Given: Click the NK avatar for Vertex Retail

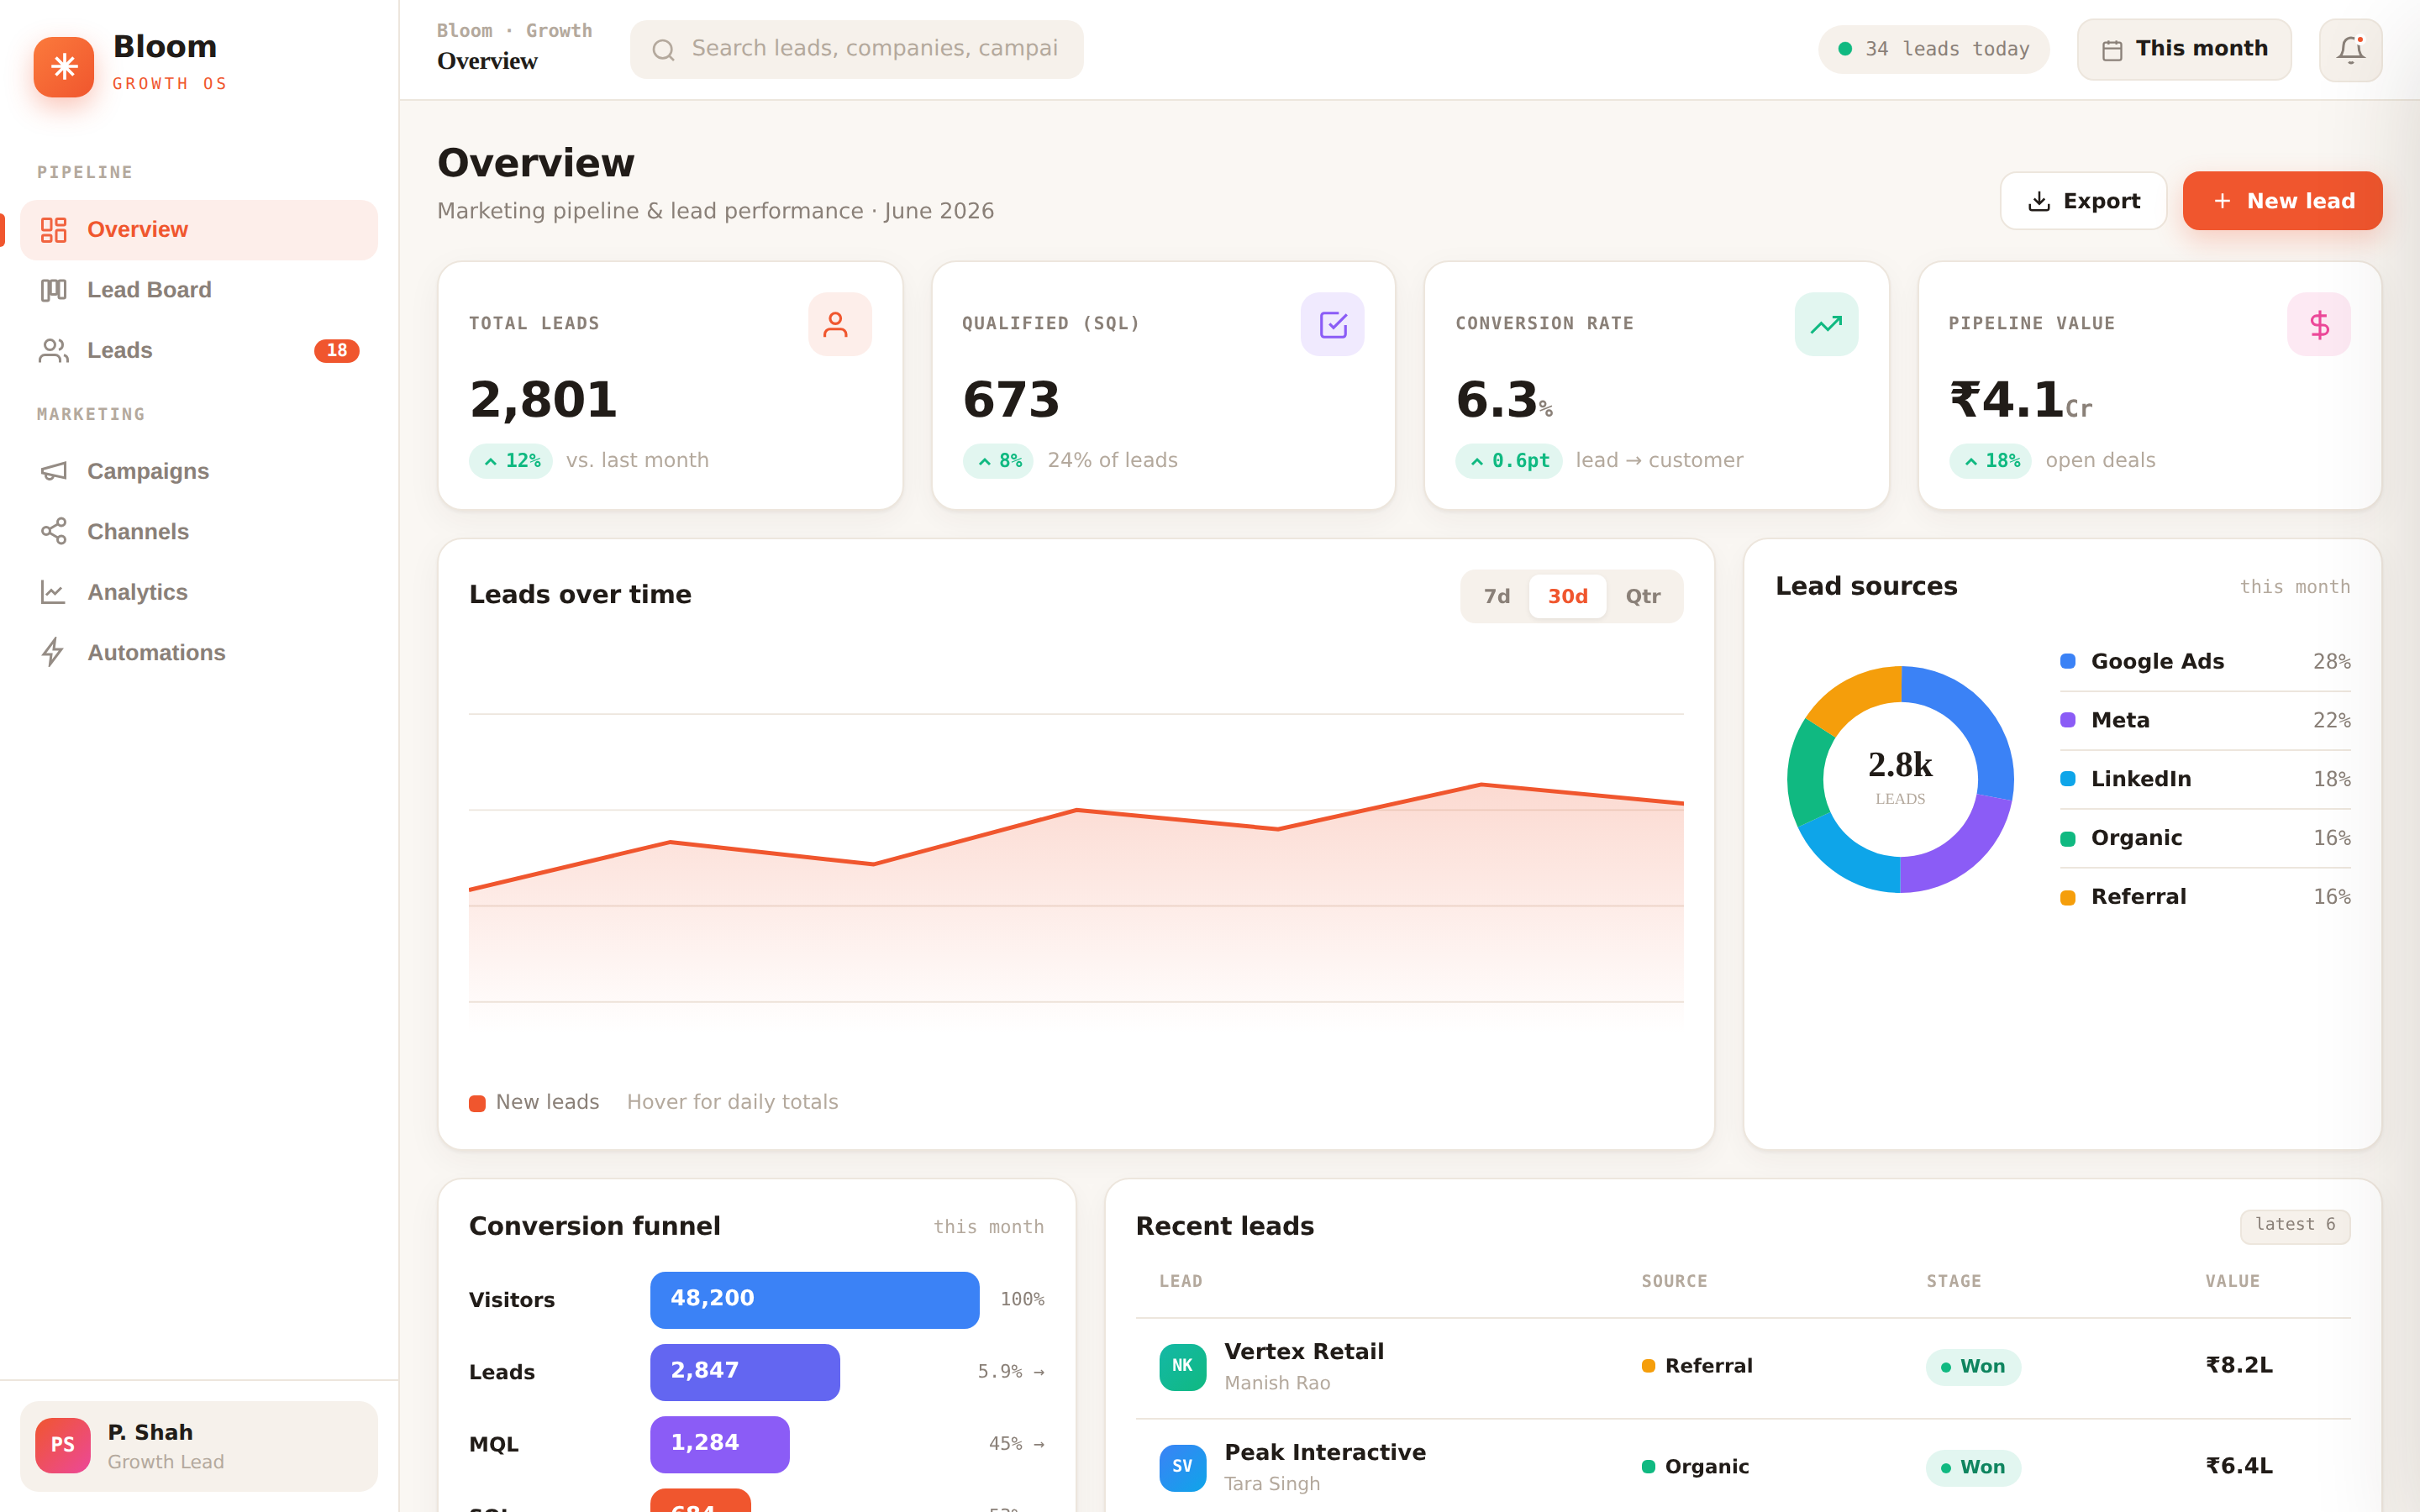Looking at the screenshot, I should point(1182,1367).
